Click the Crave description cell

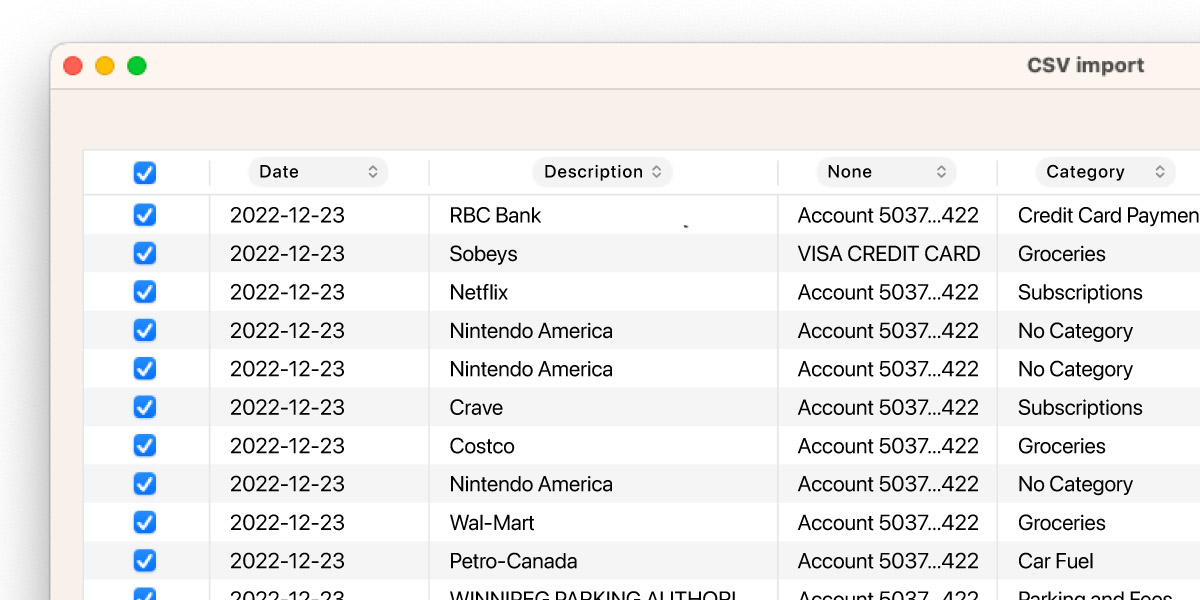pyautogui.click(x=476, y=407)
